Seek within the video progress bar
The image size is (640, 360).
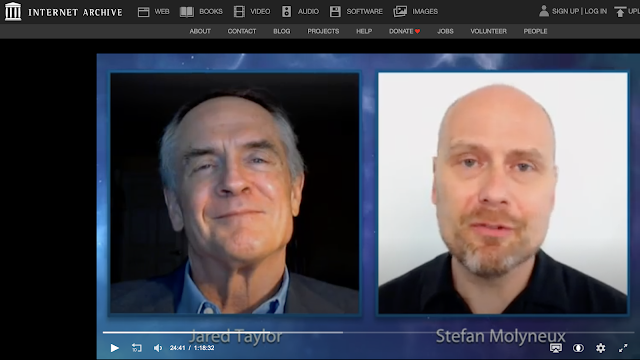tap(368, 333)
